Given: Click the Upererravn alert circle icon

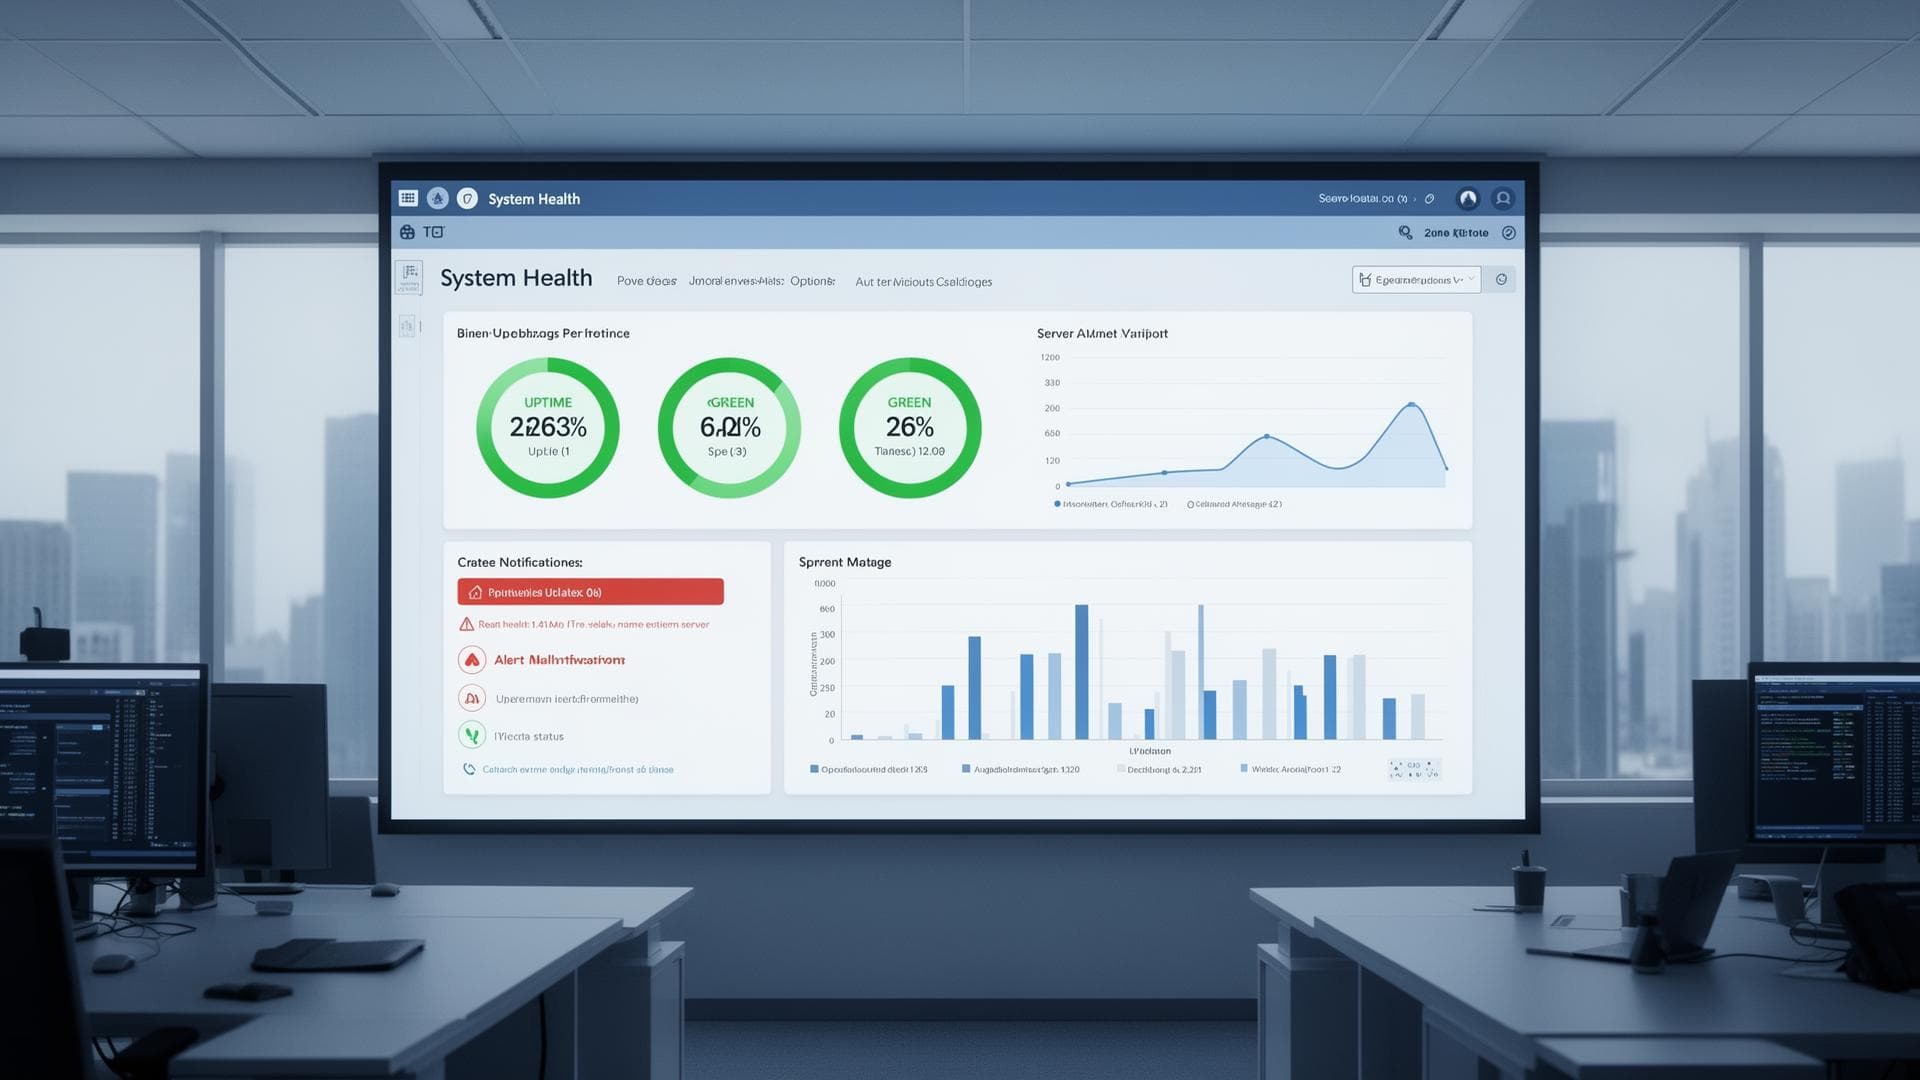Looking at the screenshot, I should (472, 698).
